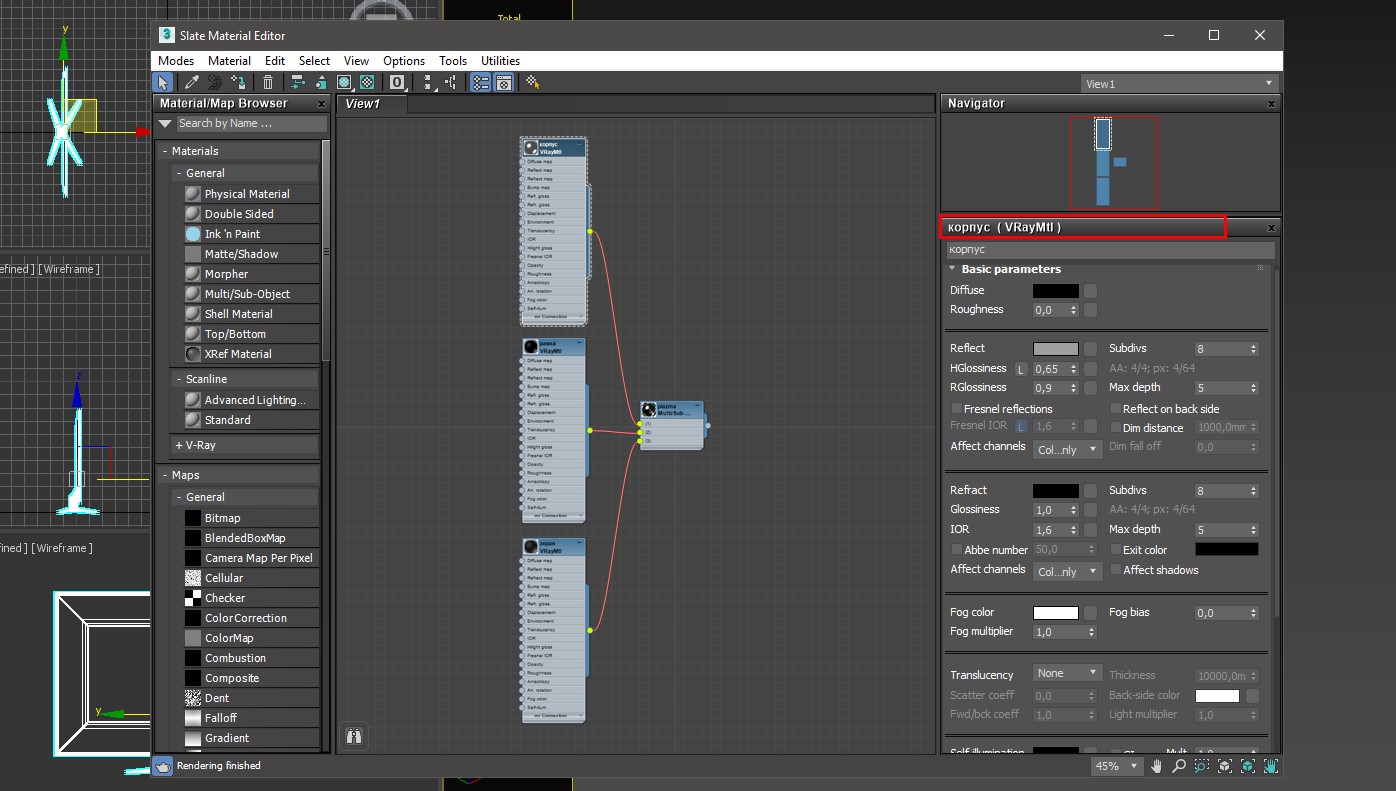Click the Pan to Selected icon
This screenshot has height=791, width=1396.
(1271, 766)
